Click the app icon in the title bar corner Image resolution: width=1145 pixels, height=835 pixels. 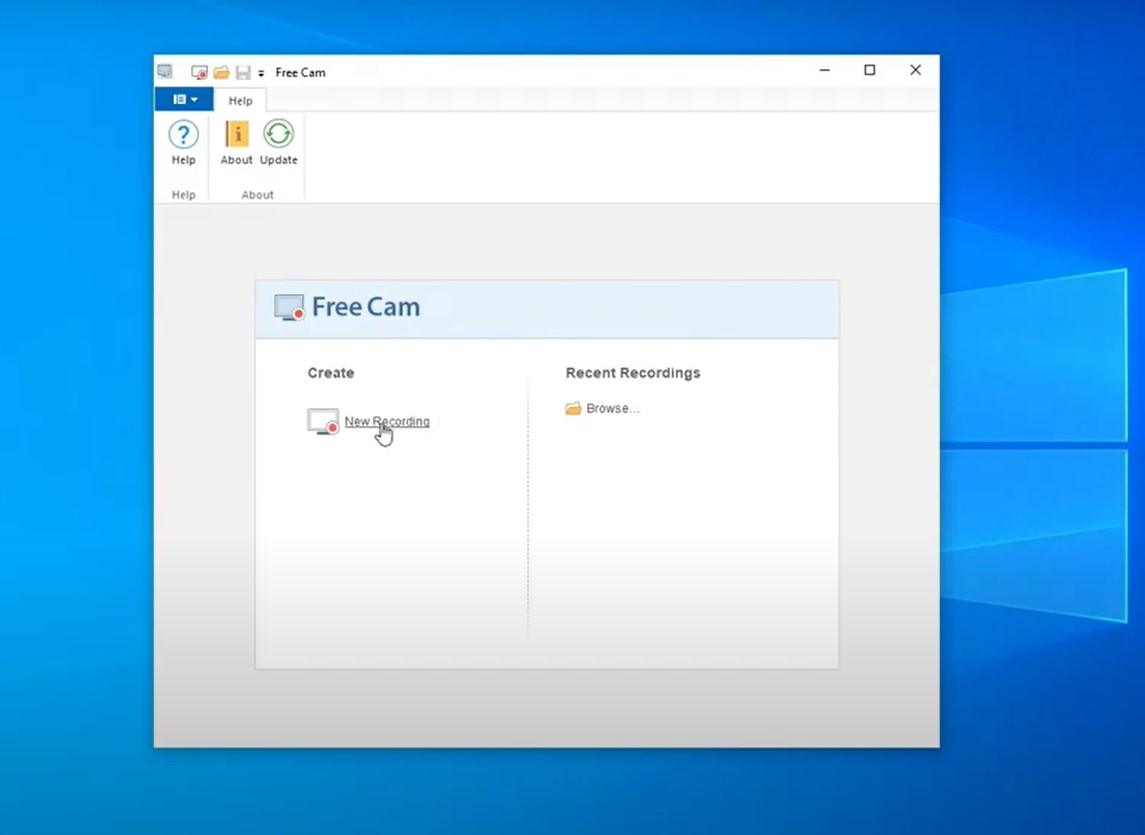coord(164,71)
